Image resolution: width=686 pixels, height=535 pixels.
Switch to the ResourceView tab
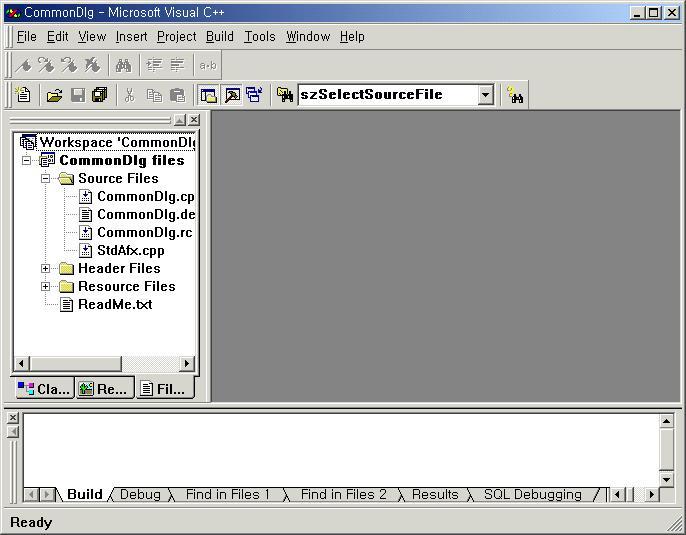[x=105, y=388]
